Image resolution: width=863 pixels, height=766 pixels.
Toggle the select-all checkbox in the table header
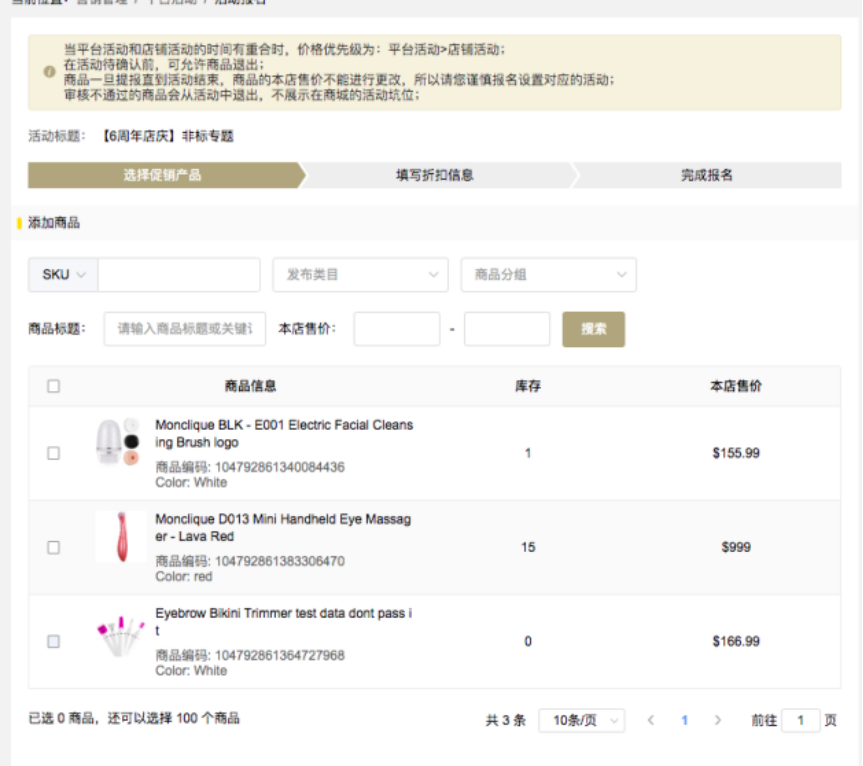pyautogui.click(x=54, y=386)
